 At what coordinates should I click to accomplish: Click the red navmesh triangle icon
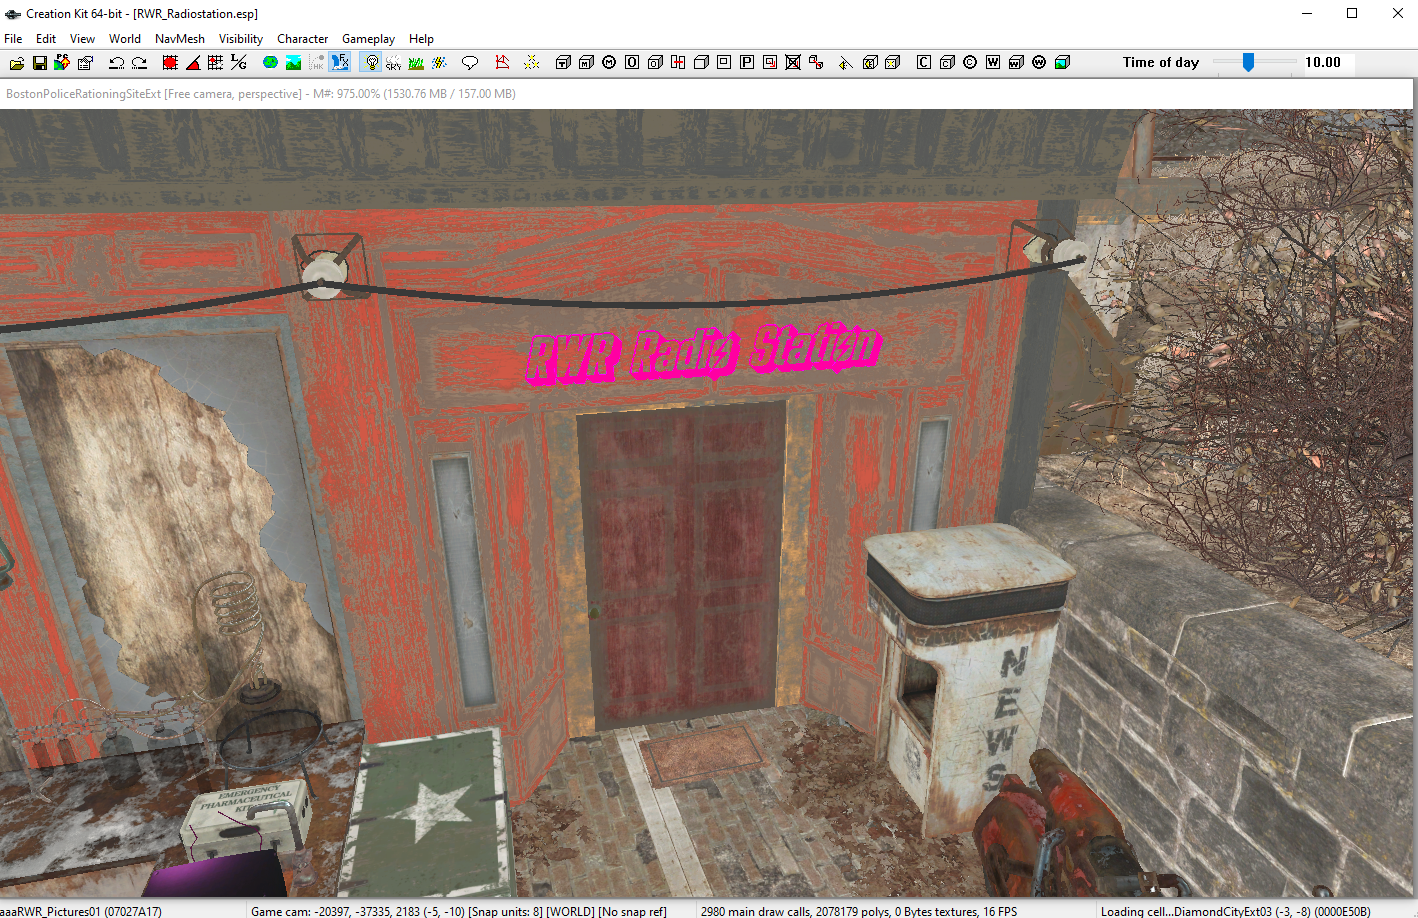502,63
